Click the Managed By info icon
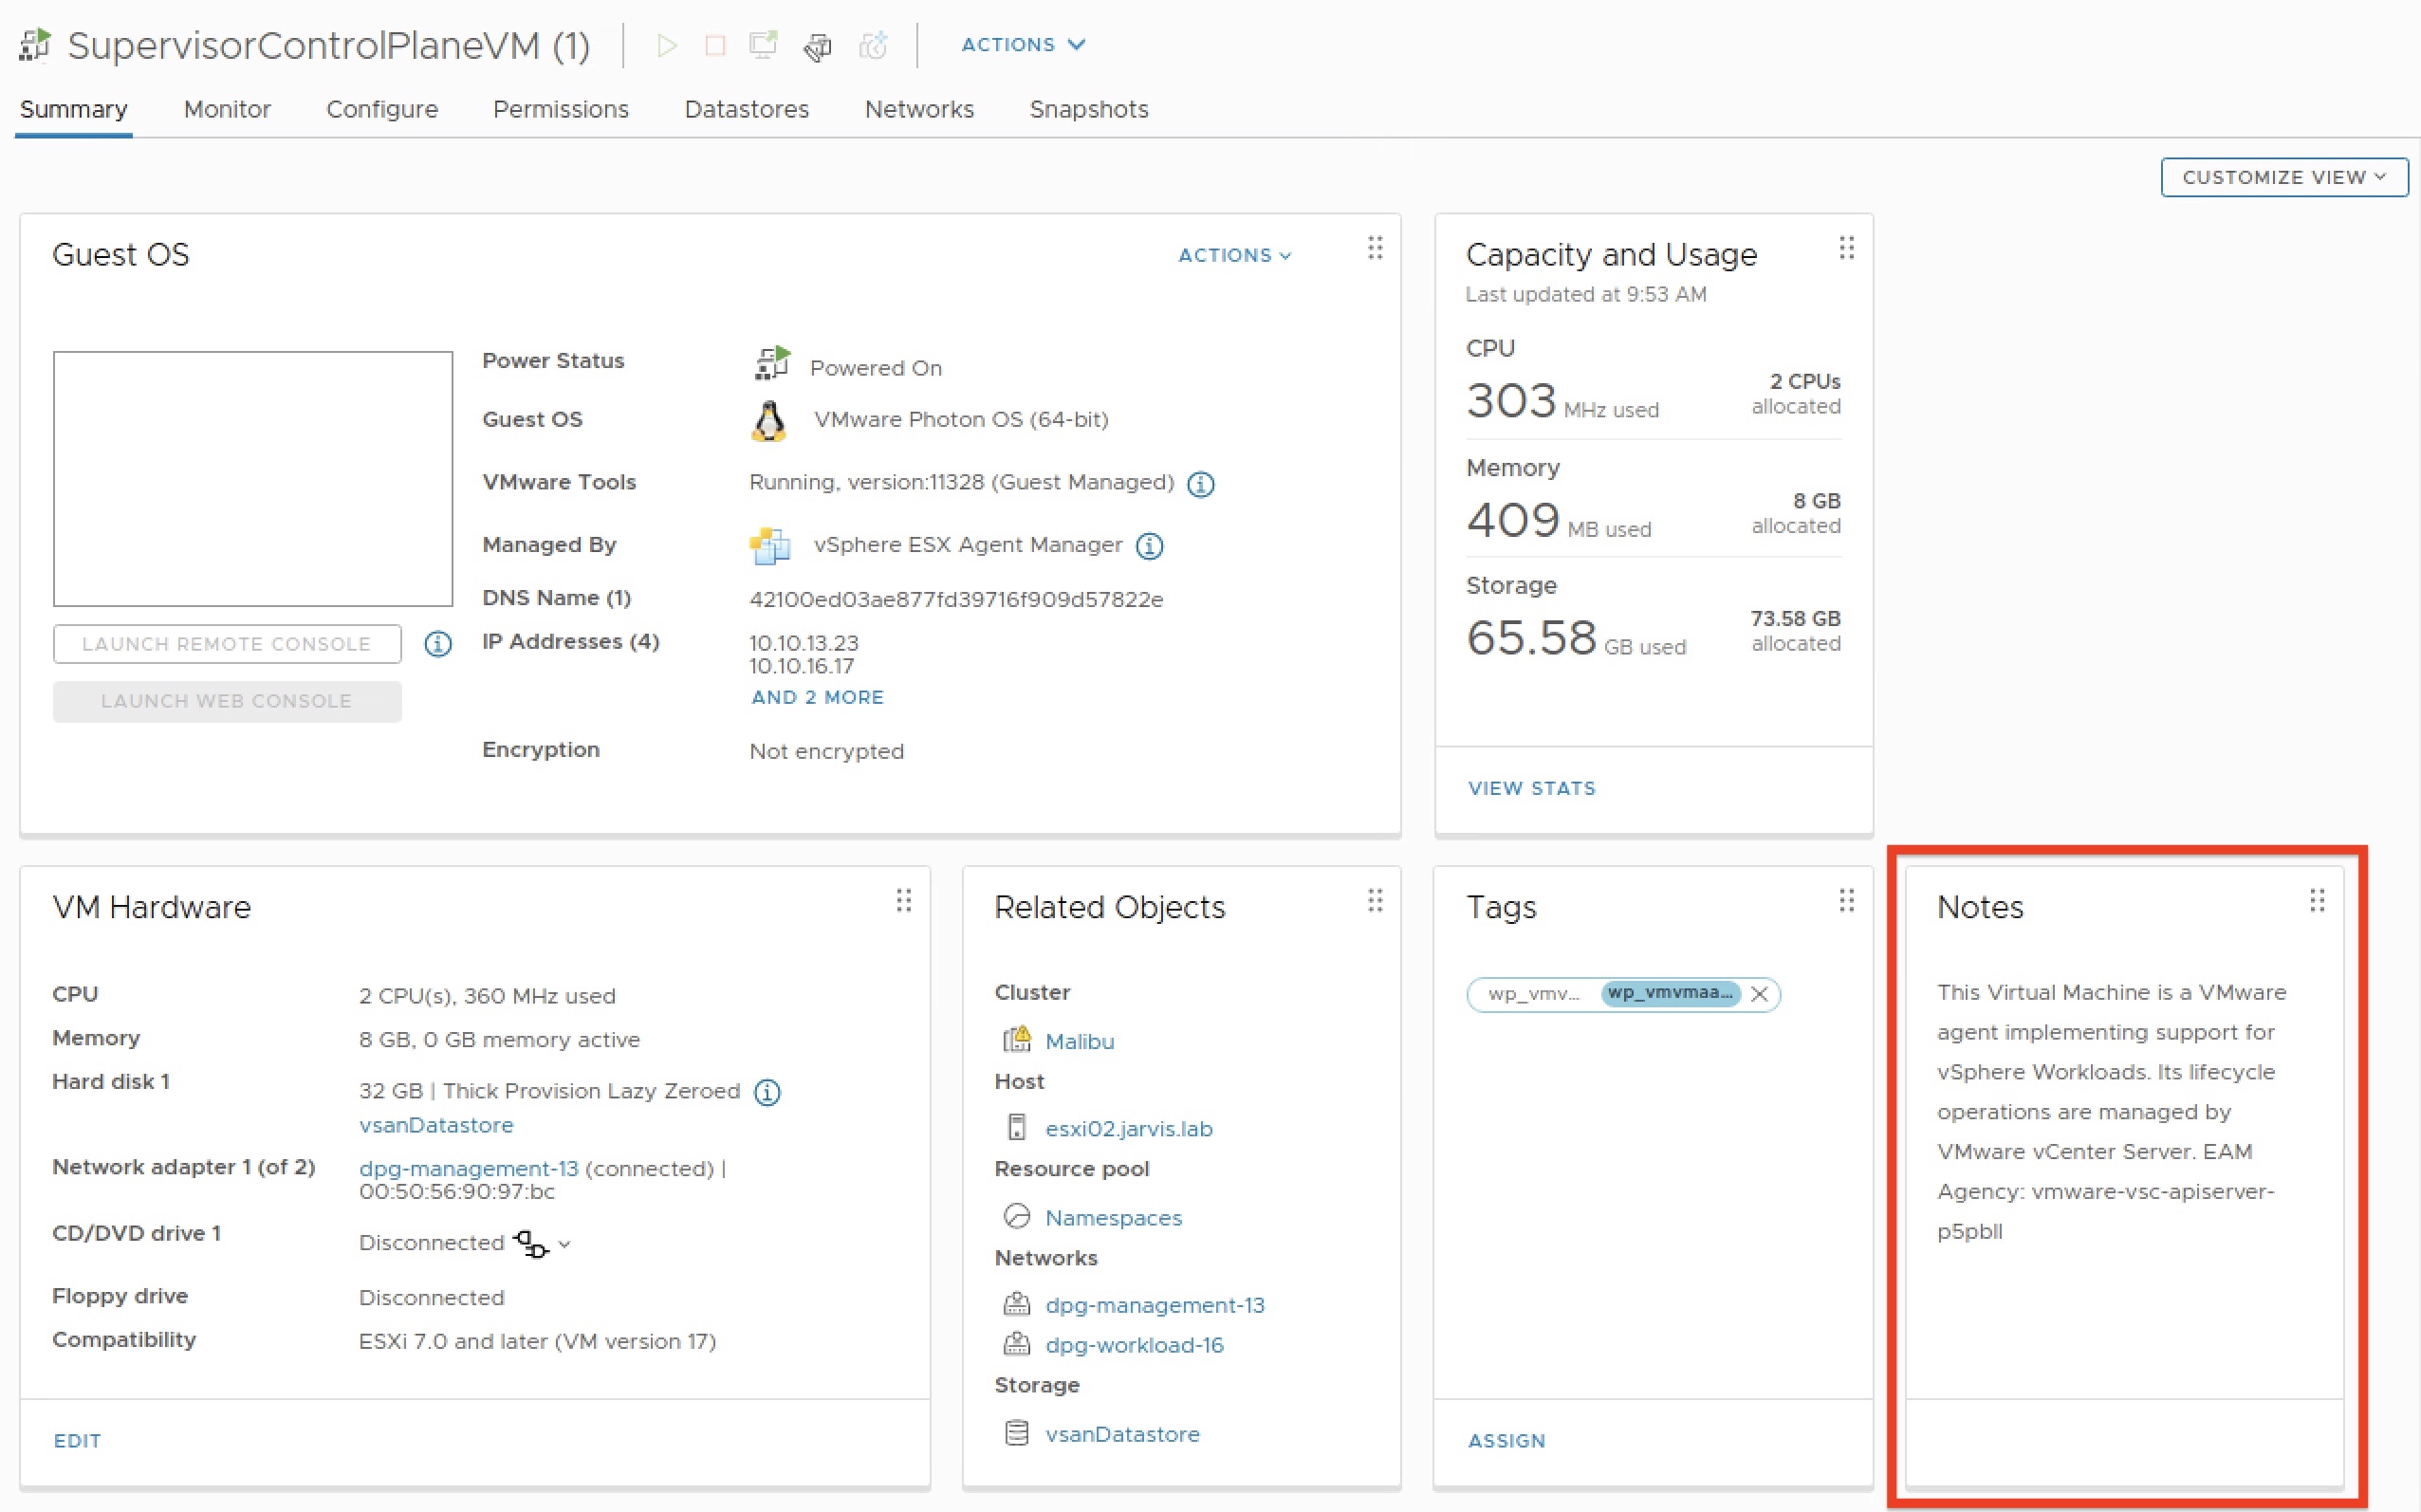The image size is (2421, 1512). pyautogui.click(x=1149, y=546)
